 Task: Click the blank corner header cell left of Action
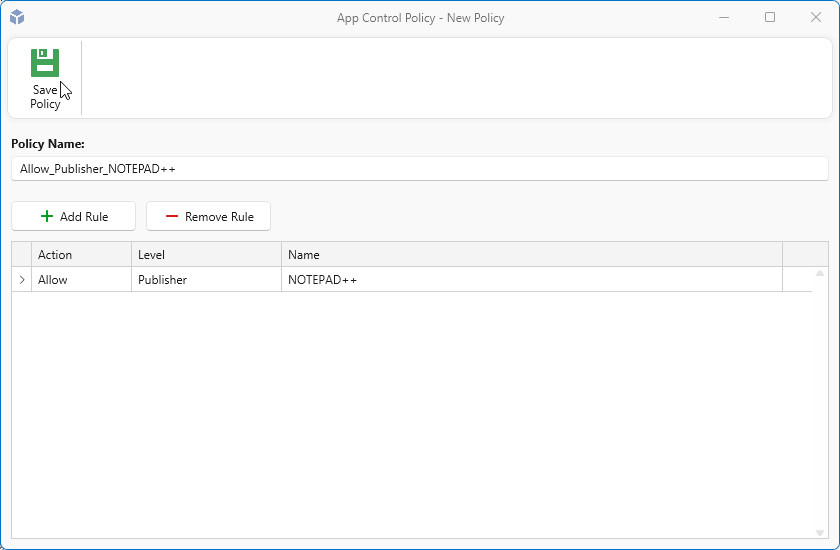coord(22,255)
